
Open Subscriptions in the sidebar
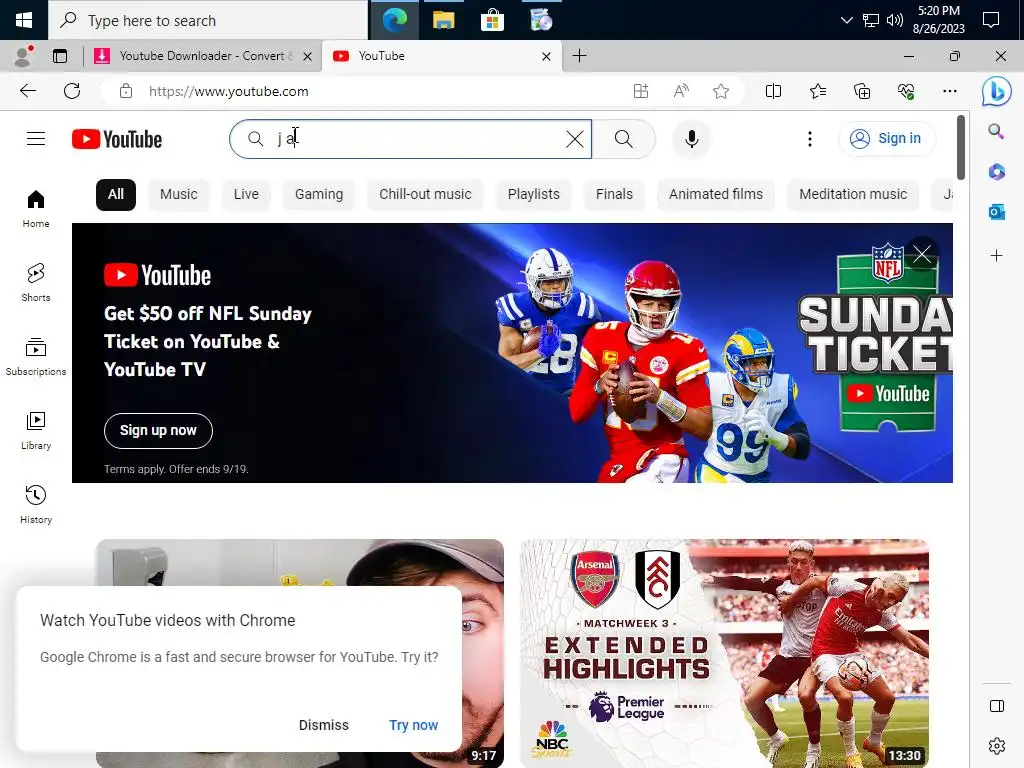tap(36, 356)
